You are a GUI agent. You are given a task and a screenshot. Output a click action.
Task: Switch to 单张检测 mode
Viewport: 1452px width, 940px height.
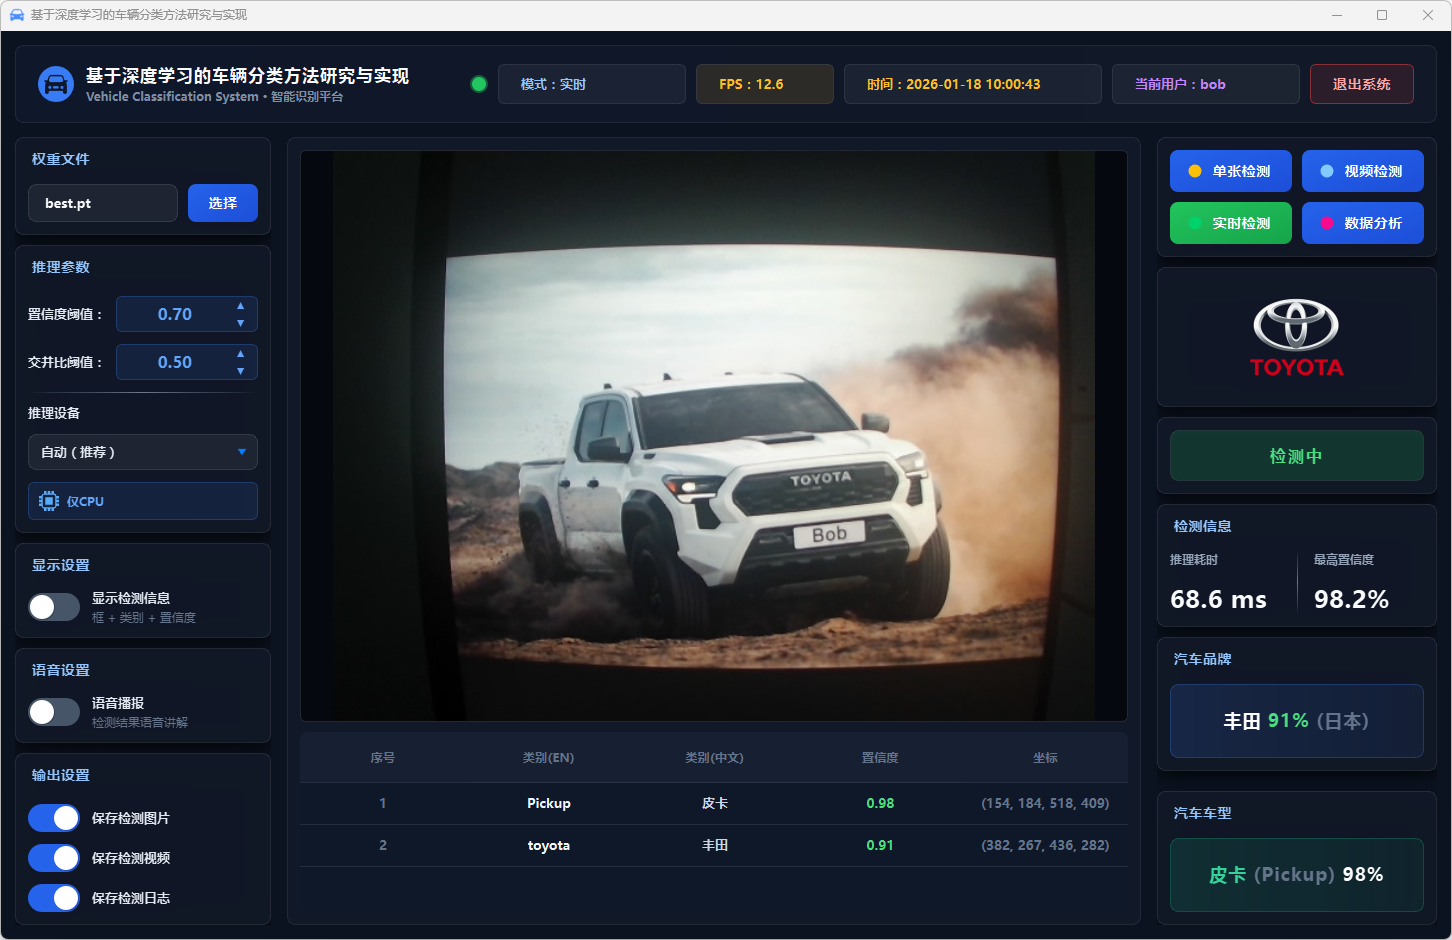(x=1231, y=171)
